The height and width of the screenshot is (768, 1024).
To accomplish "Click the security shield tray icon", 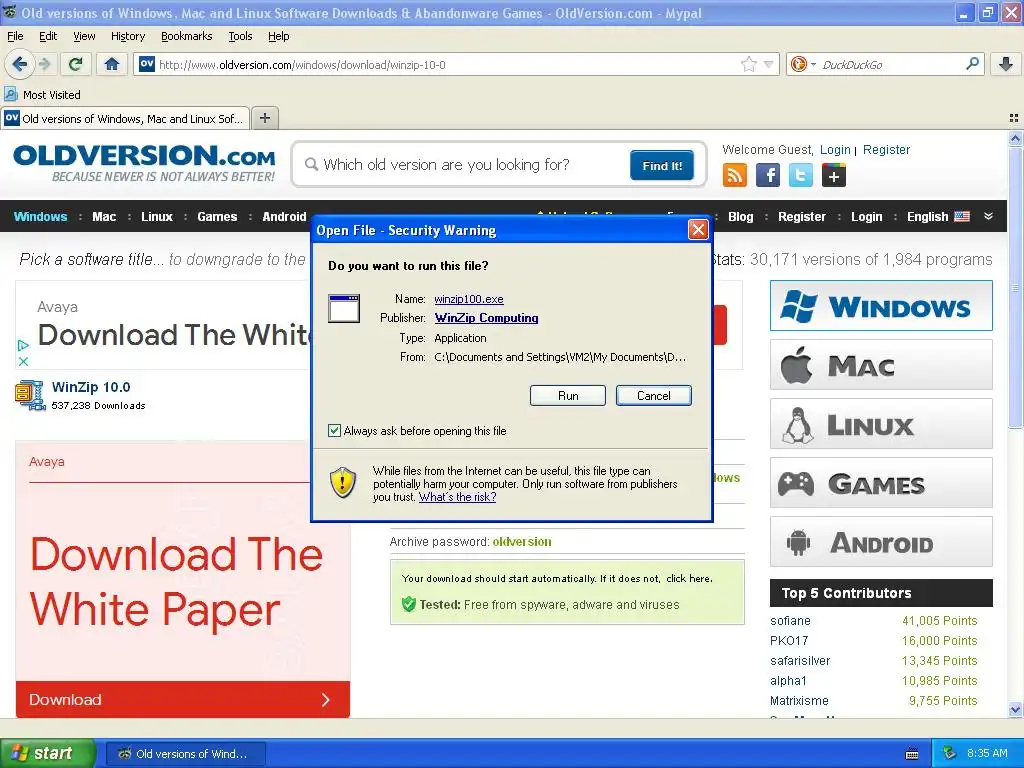I will coord(950,753).
